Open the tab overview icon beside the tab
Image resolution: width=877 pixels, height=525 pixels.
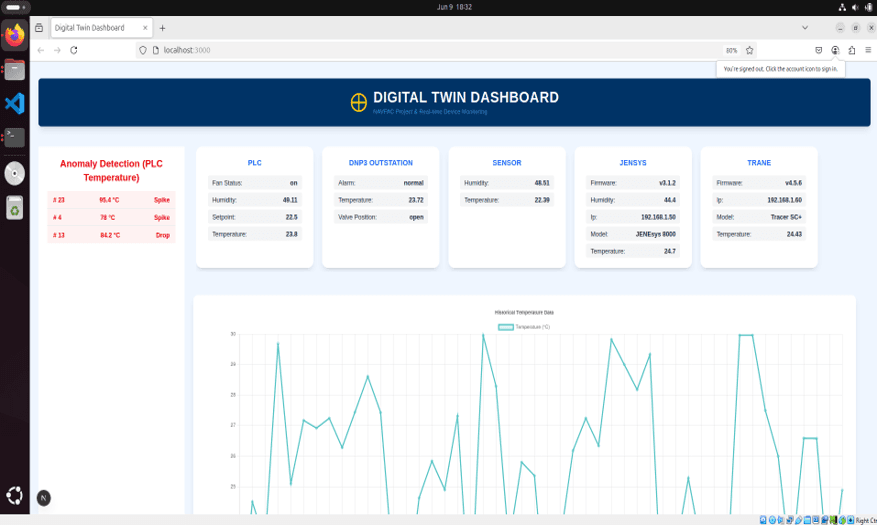(x=39, y=27)
